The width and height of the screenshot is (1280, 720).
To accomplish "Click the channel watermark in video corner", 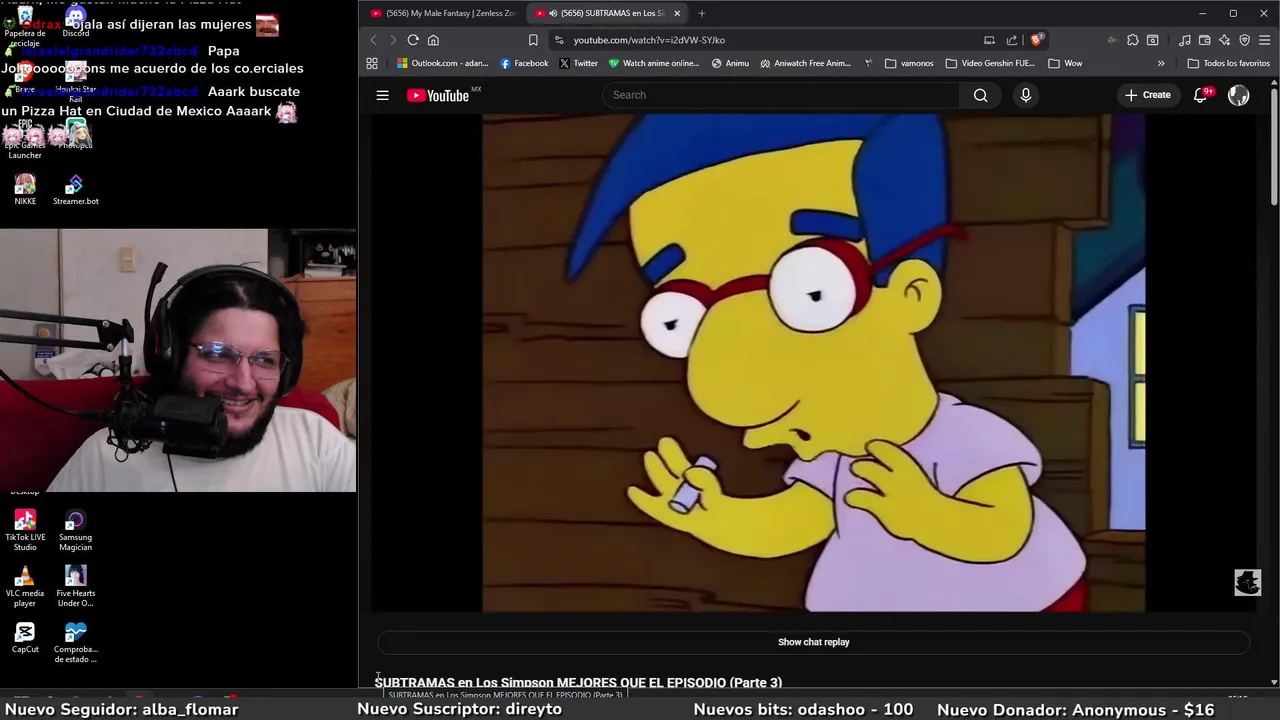I will (x=1247, y=582).
